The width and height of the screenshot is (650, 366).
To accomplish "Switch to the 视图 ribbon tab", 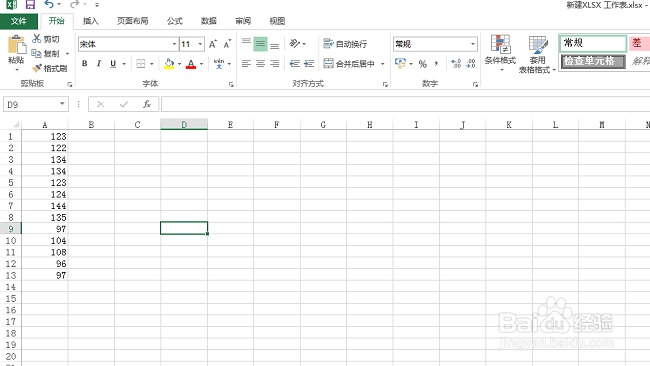I will (x=277, y=21).
